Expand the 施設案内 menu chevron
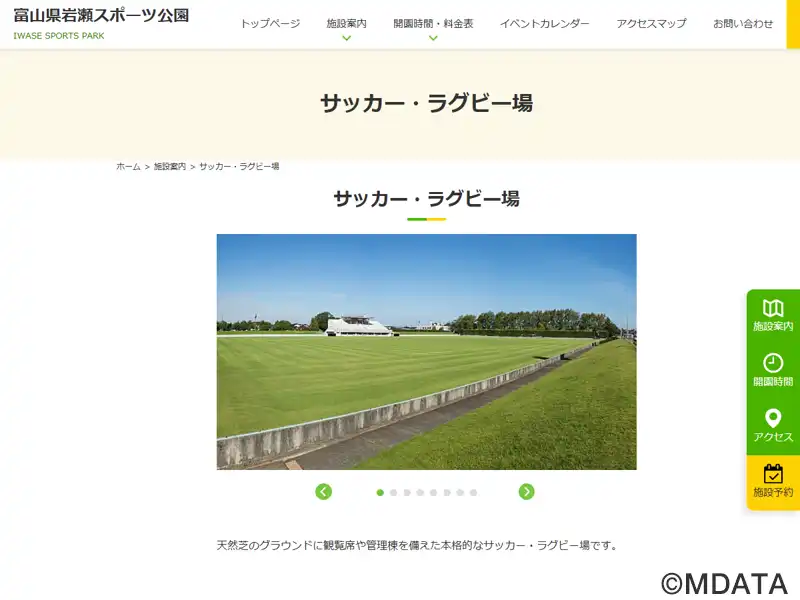The image size is (800, 600). [346, 38]
